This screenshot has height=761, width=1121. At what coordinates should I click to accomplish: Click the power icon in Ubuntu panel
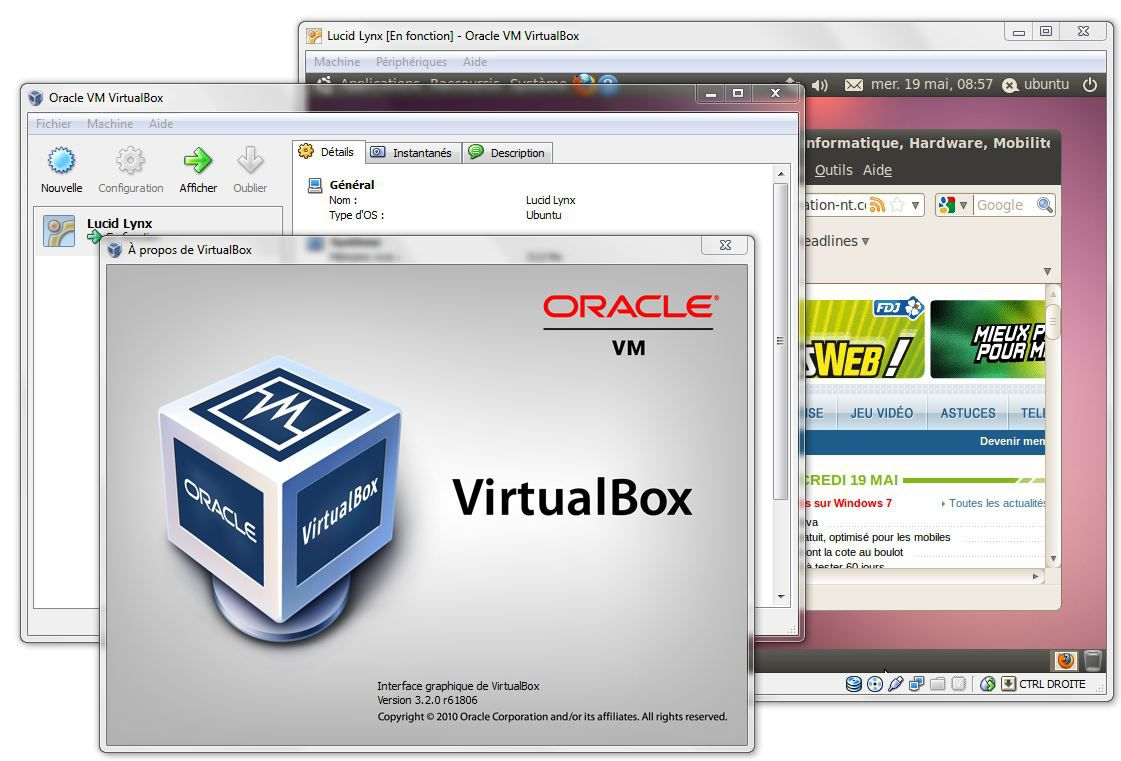1090,84
